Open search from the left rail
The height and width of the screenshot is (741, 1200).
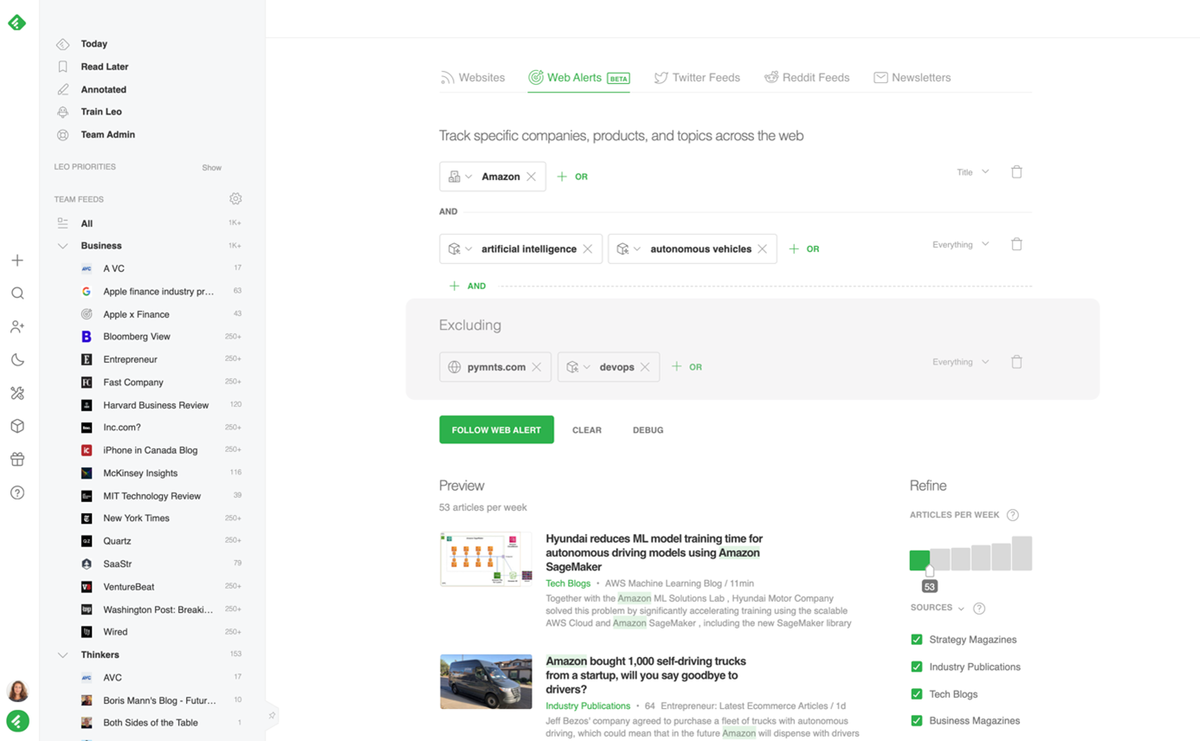click(x=16, y=293)
